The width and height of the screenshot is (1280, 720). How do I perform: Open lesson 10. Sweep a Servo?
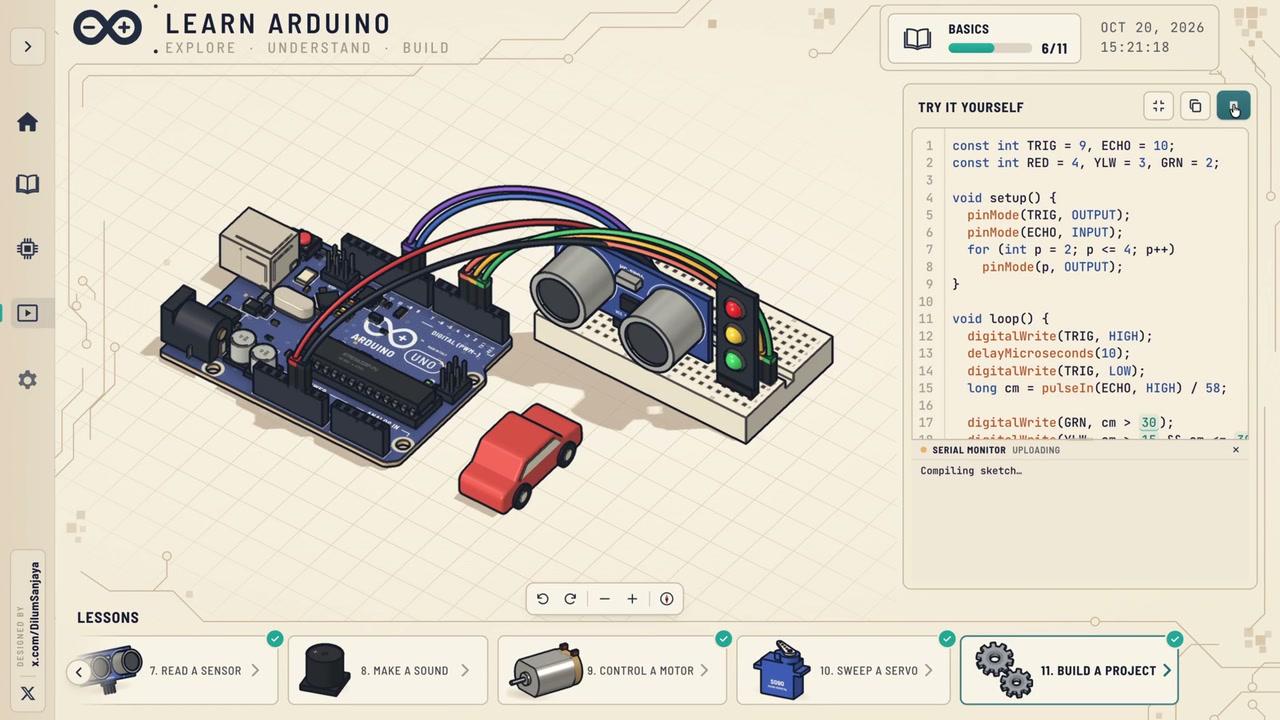click(x=843, y=670)
